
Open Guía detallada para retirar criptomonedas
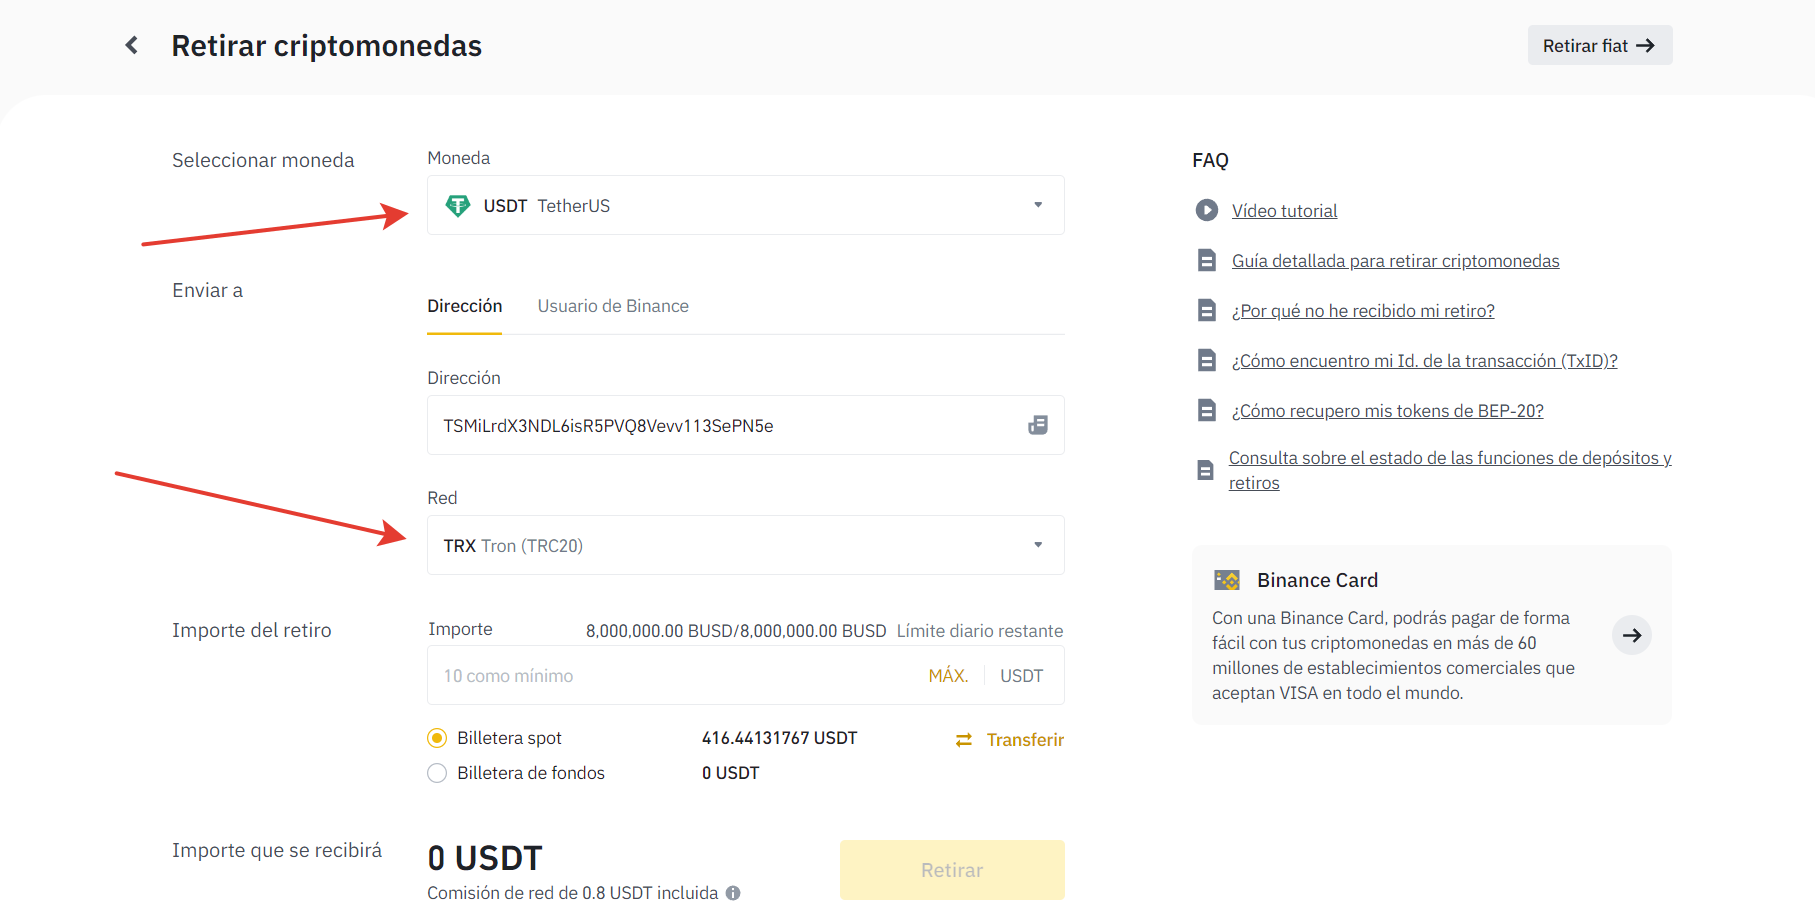tap(1395, 261)
